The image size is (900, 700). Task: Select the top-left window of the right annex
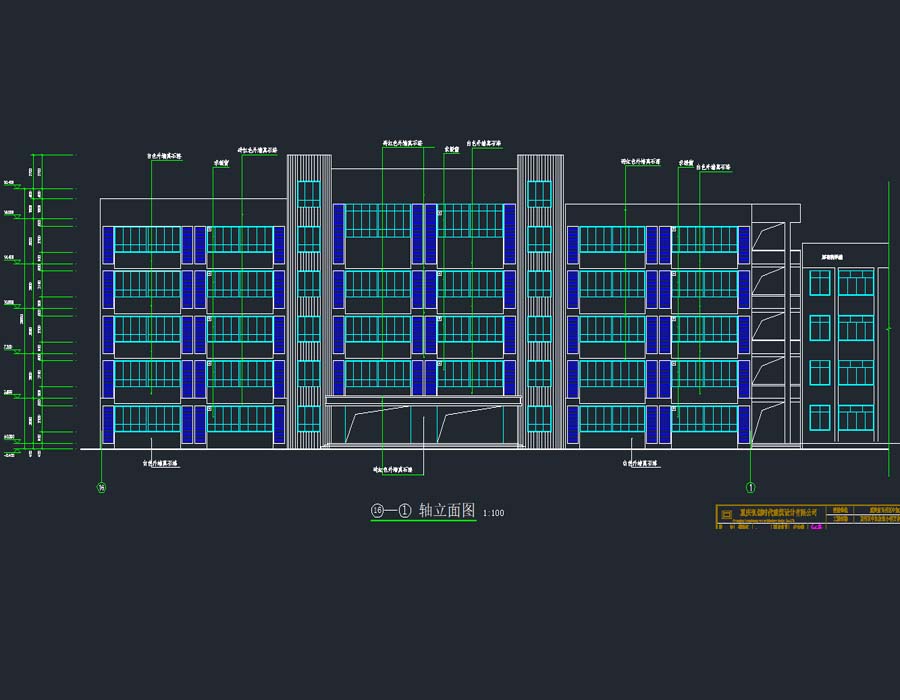(819, 282)
